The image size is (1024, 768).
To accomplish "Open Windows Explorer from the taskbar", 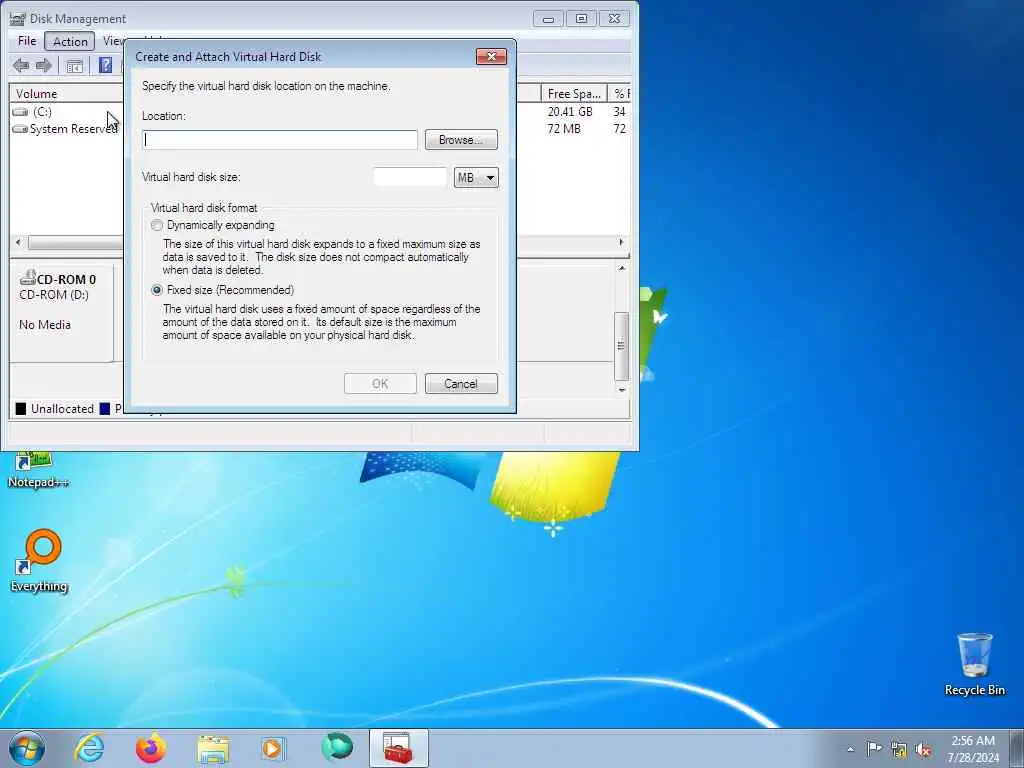I will [213, 748].
